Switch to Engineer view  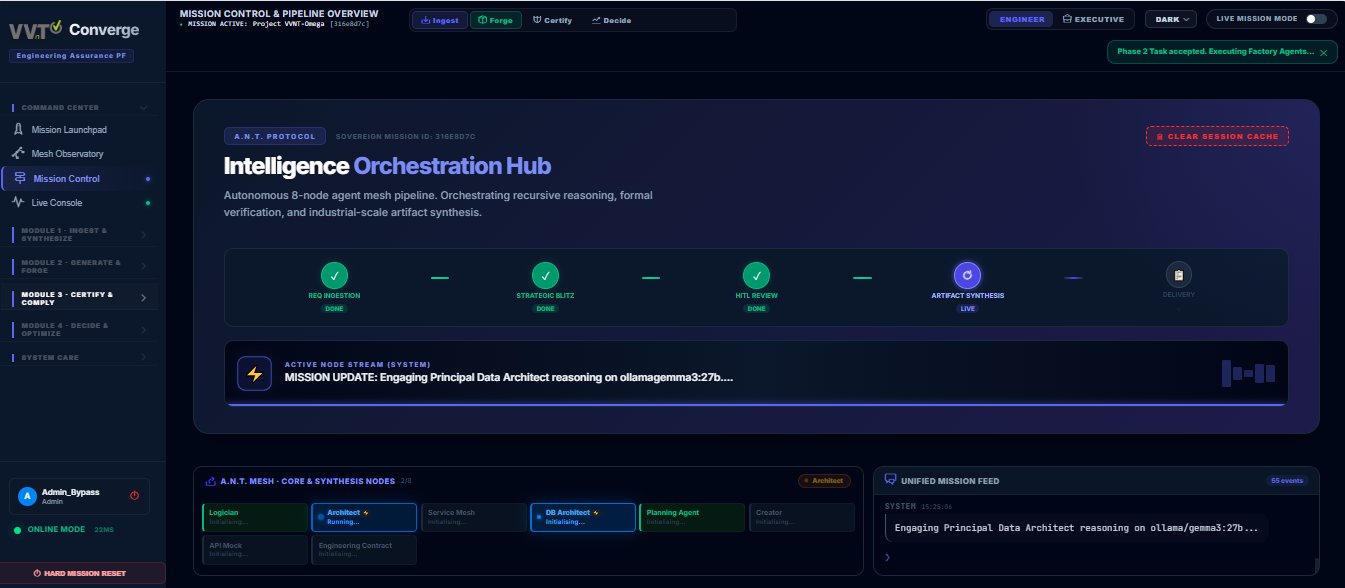[1020, 19]
